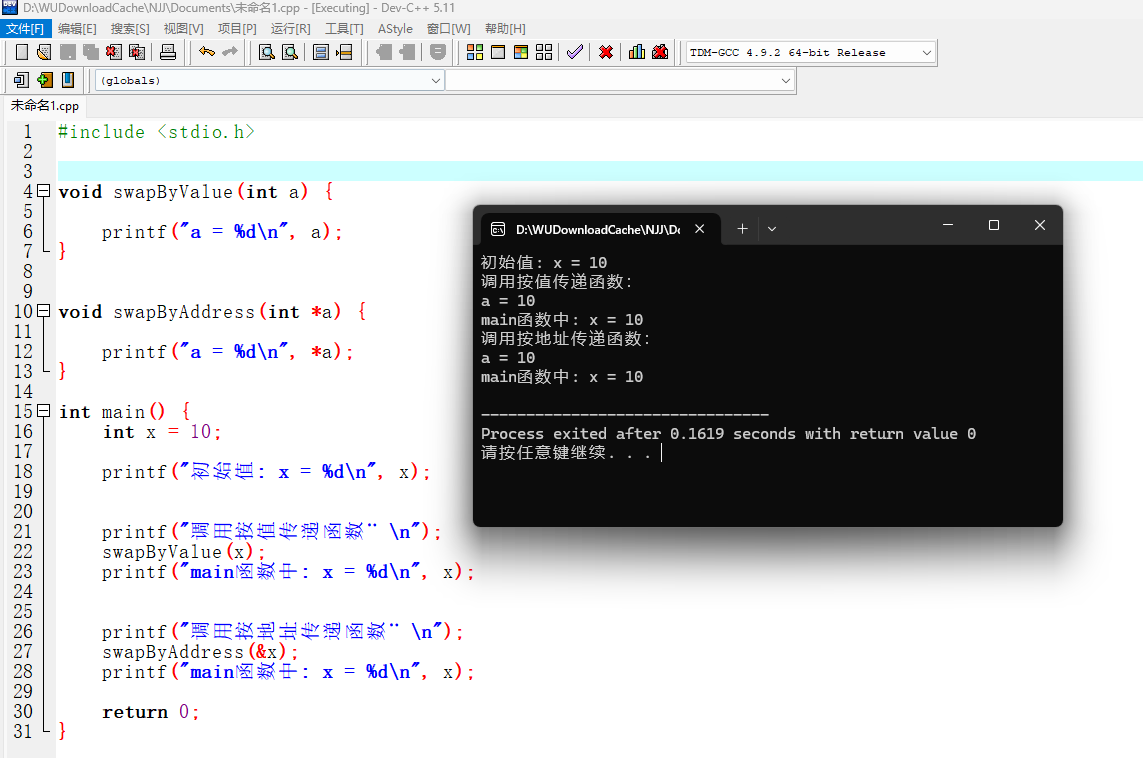
Task: Click the New file toolbar icon
Action: click(x=22, y=52)
